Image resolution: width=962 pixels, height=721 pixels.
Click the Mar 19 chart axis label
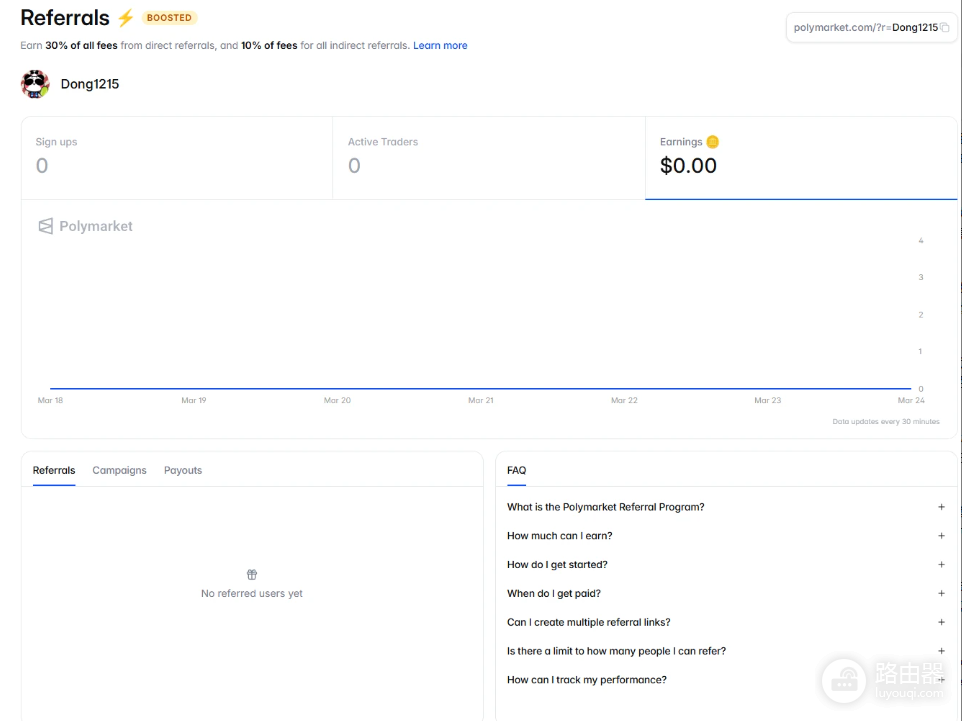tap(194, 400)
